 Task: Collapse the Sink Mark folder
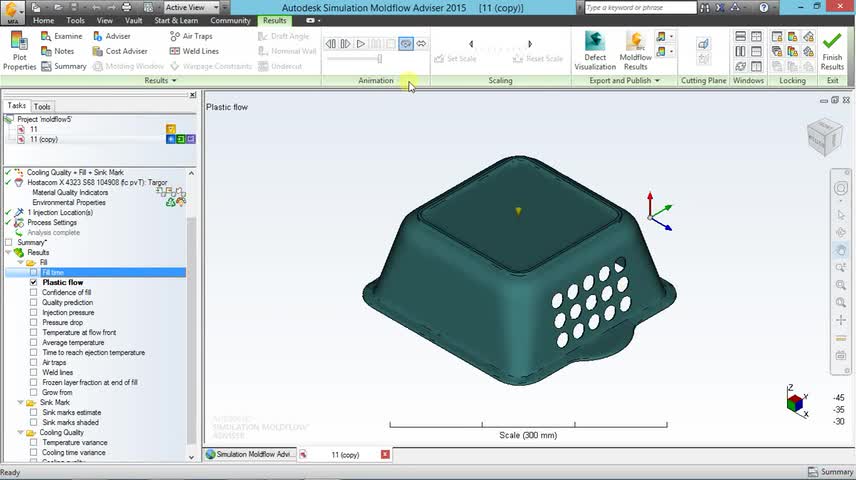click(x=20, y=402)
